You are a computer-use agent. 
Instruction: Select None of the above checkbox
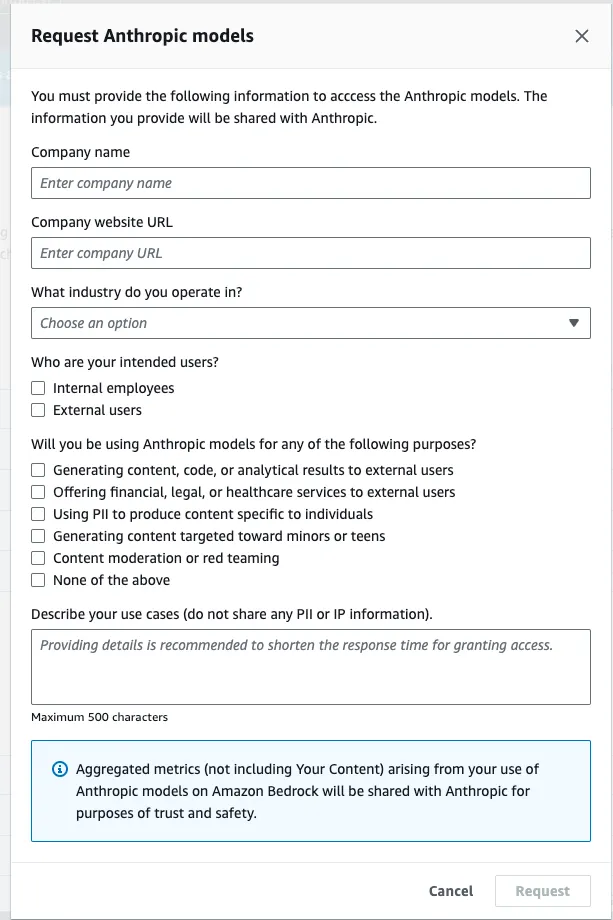pos(38,580)
